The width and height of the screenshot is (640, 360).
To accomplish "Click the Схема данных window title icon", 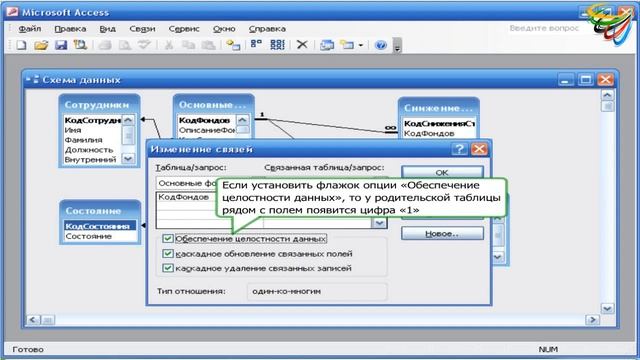I will pyautogui.click(x=32, y=79).
